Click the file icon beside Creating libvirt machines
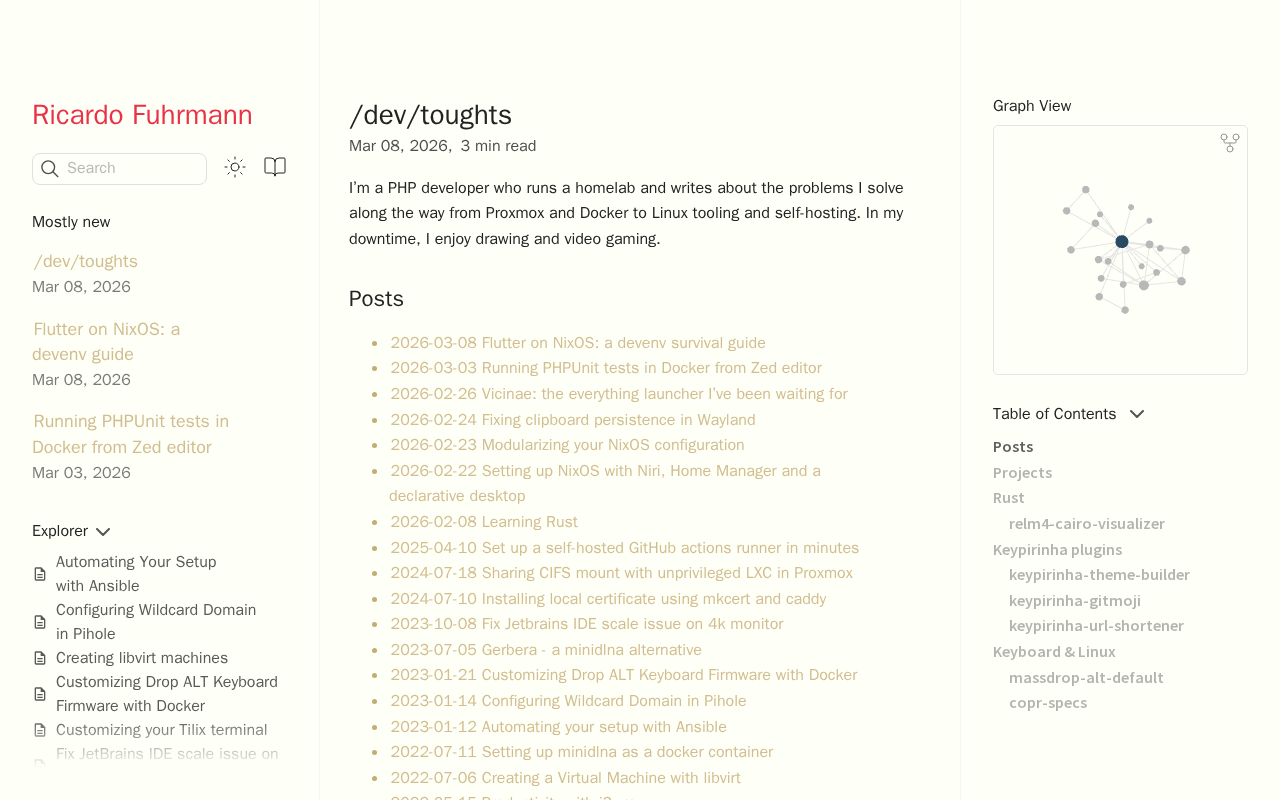The height and width of the screenshot is (800, 1280). point(40,658)
